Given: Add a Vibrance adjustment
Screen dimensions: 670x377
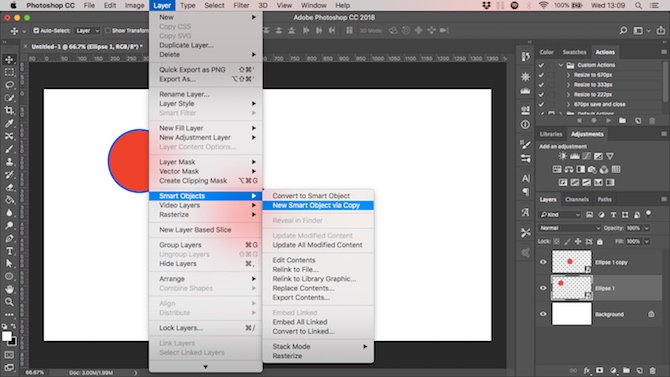Looking at the screenshot, I should click(x=610, y=156).
